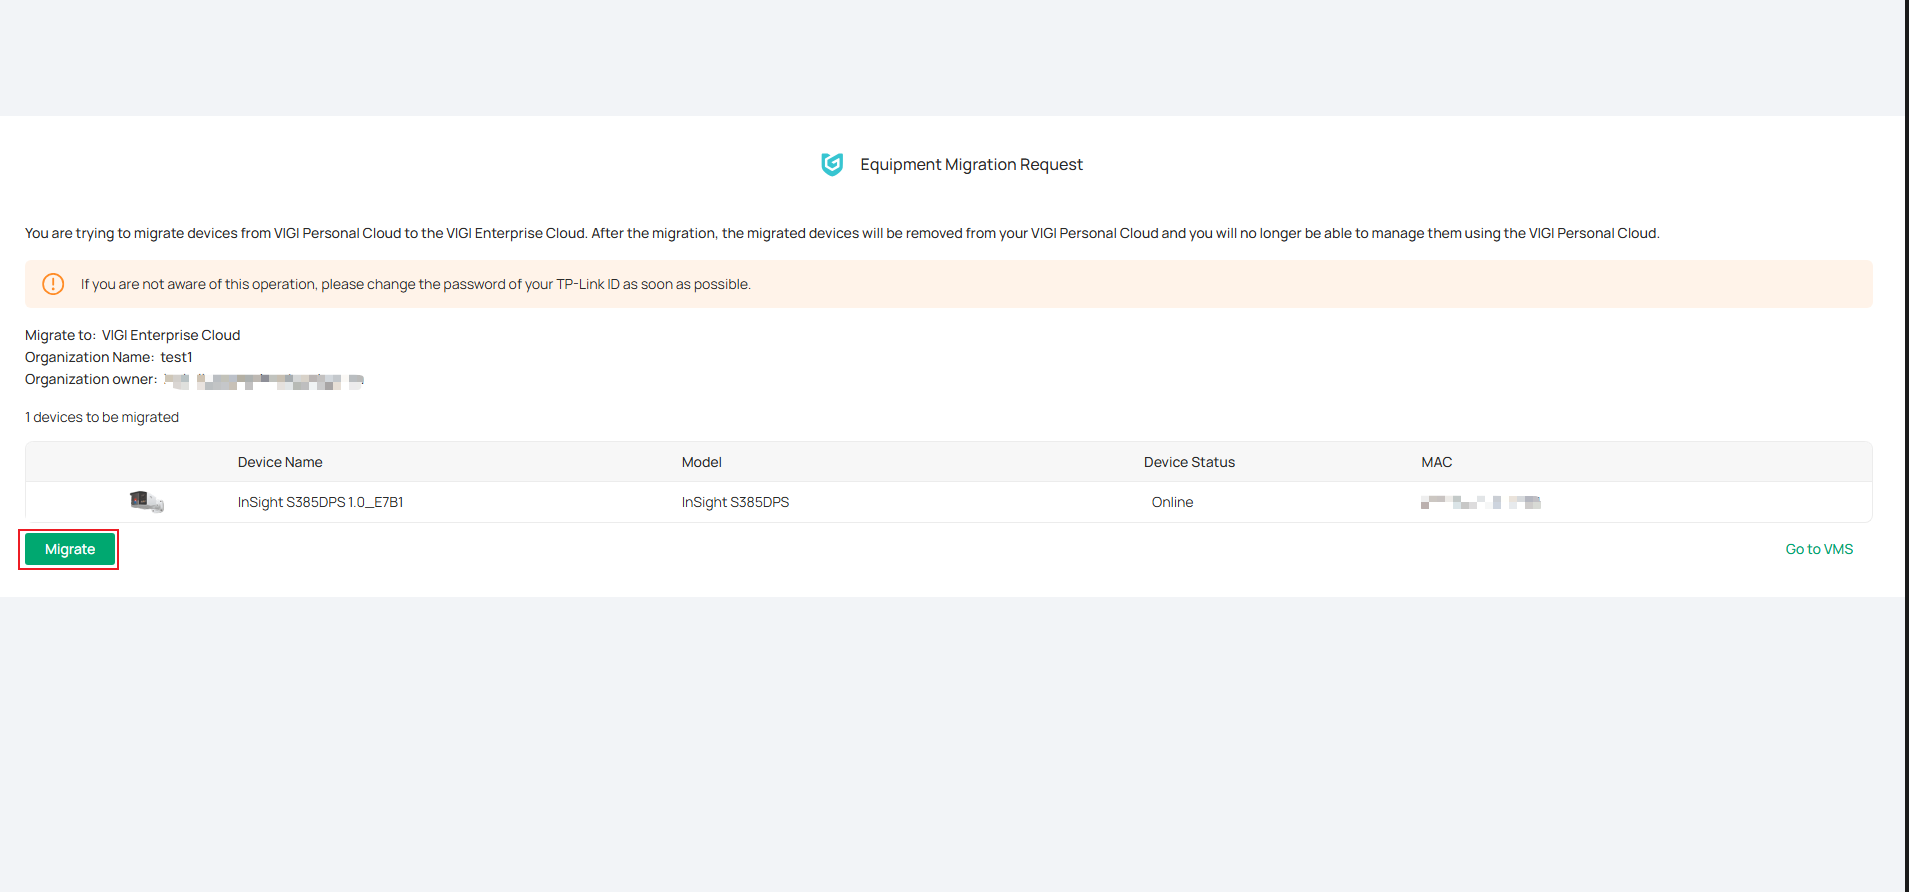Click the VIGI shield logo icon
1909x892 pixels.
832,164
